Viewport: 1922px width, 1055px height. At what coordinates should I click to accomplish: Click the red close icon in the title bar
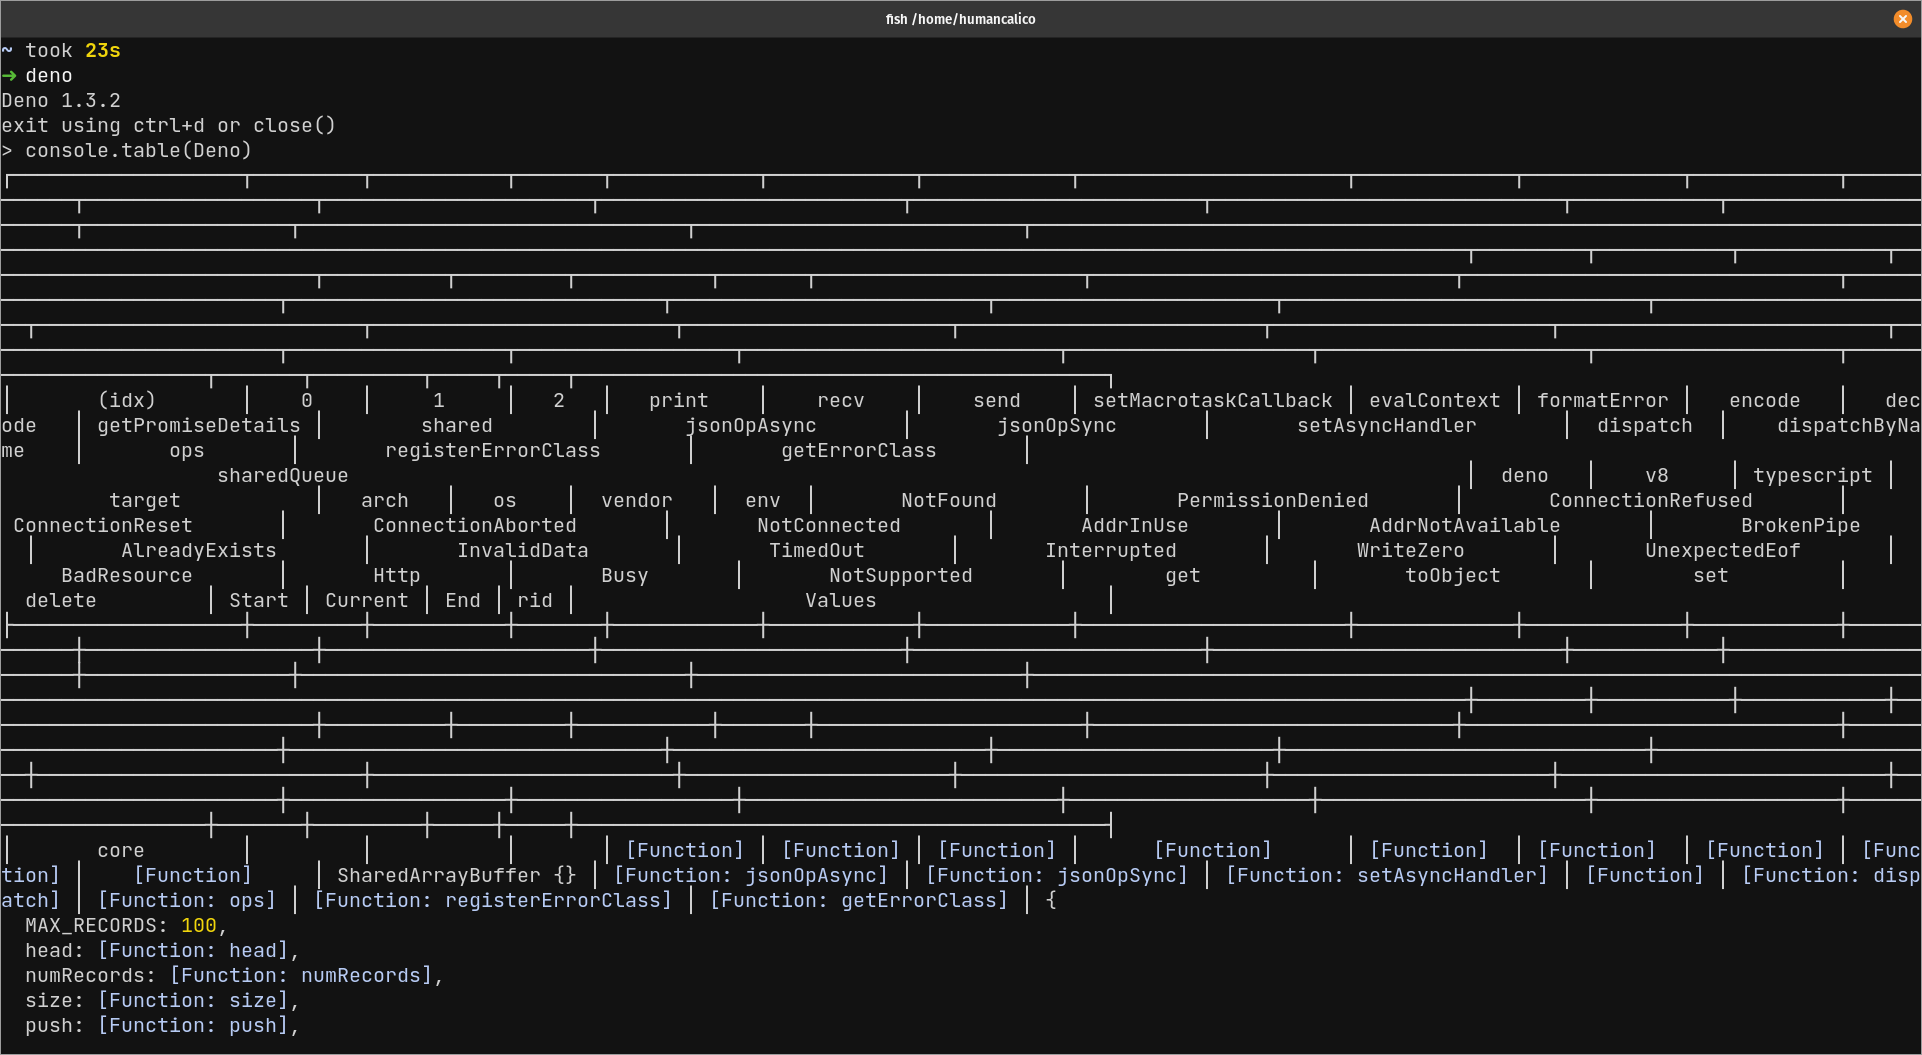click(1901, 19)
